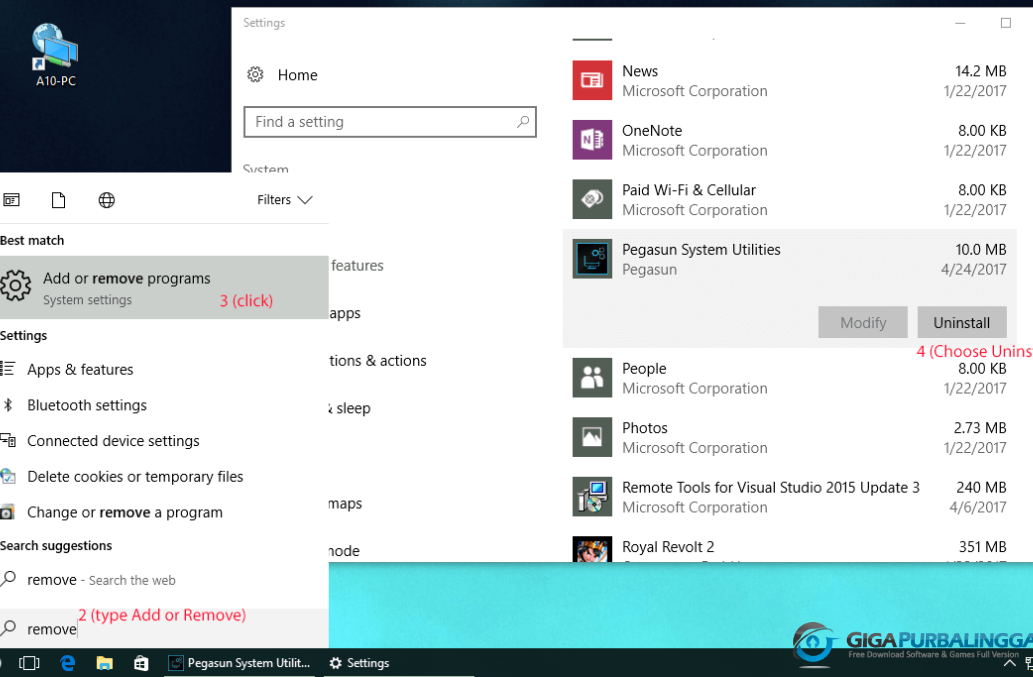Select the OneNote app entry

pyautogui.click(x=789, y=140)
